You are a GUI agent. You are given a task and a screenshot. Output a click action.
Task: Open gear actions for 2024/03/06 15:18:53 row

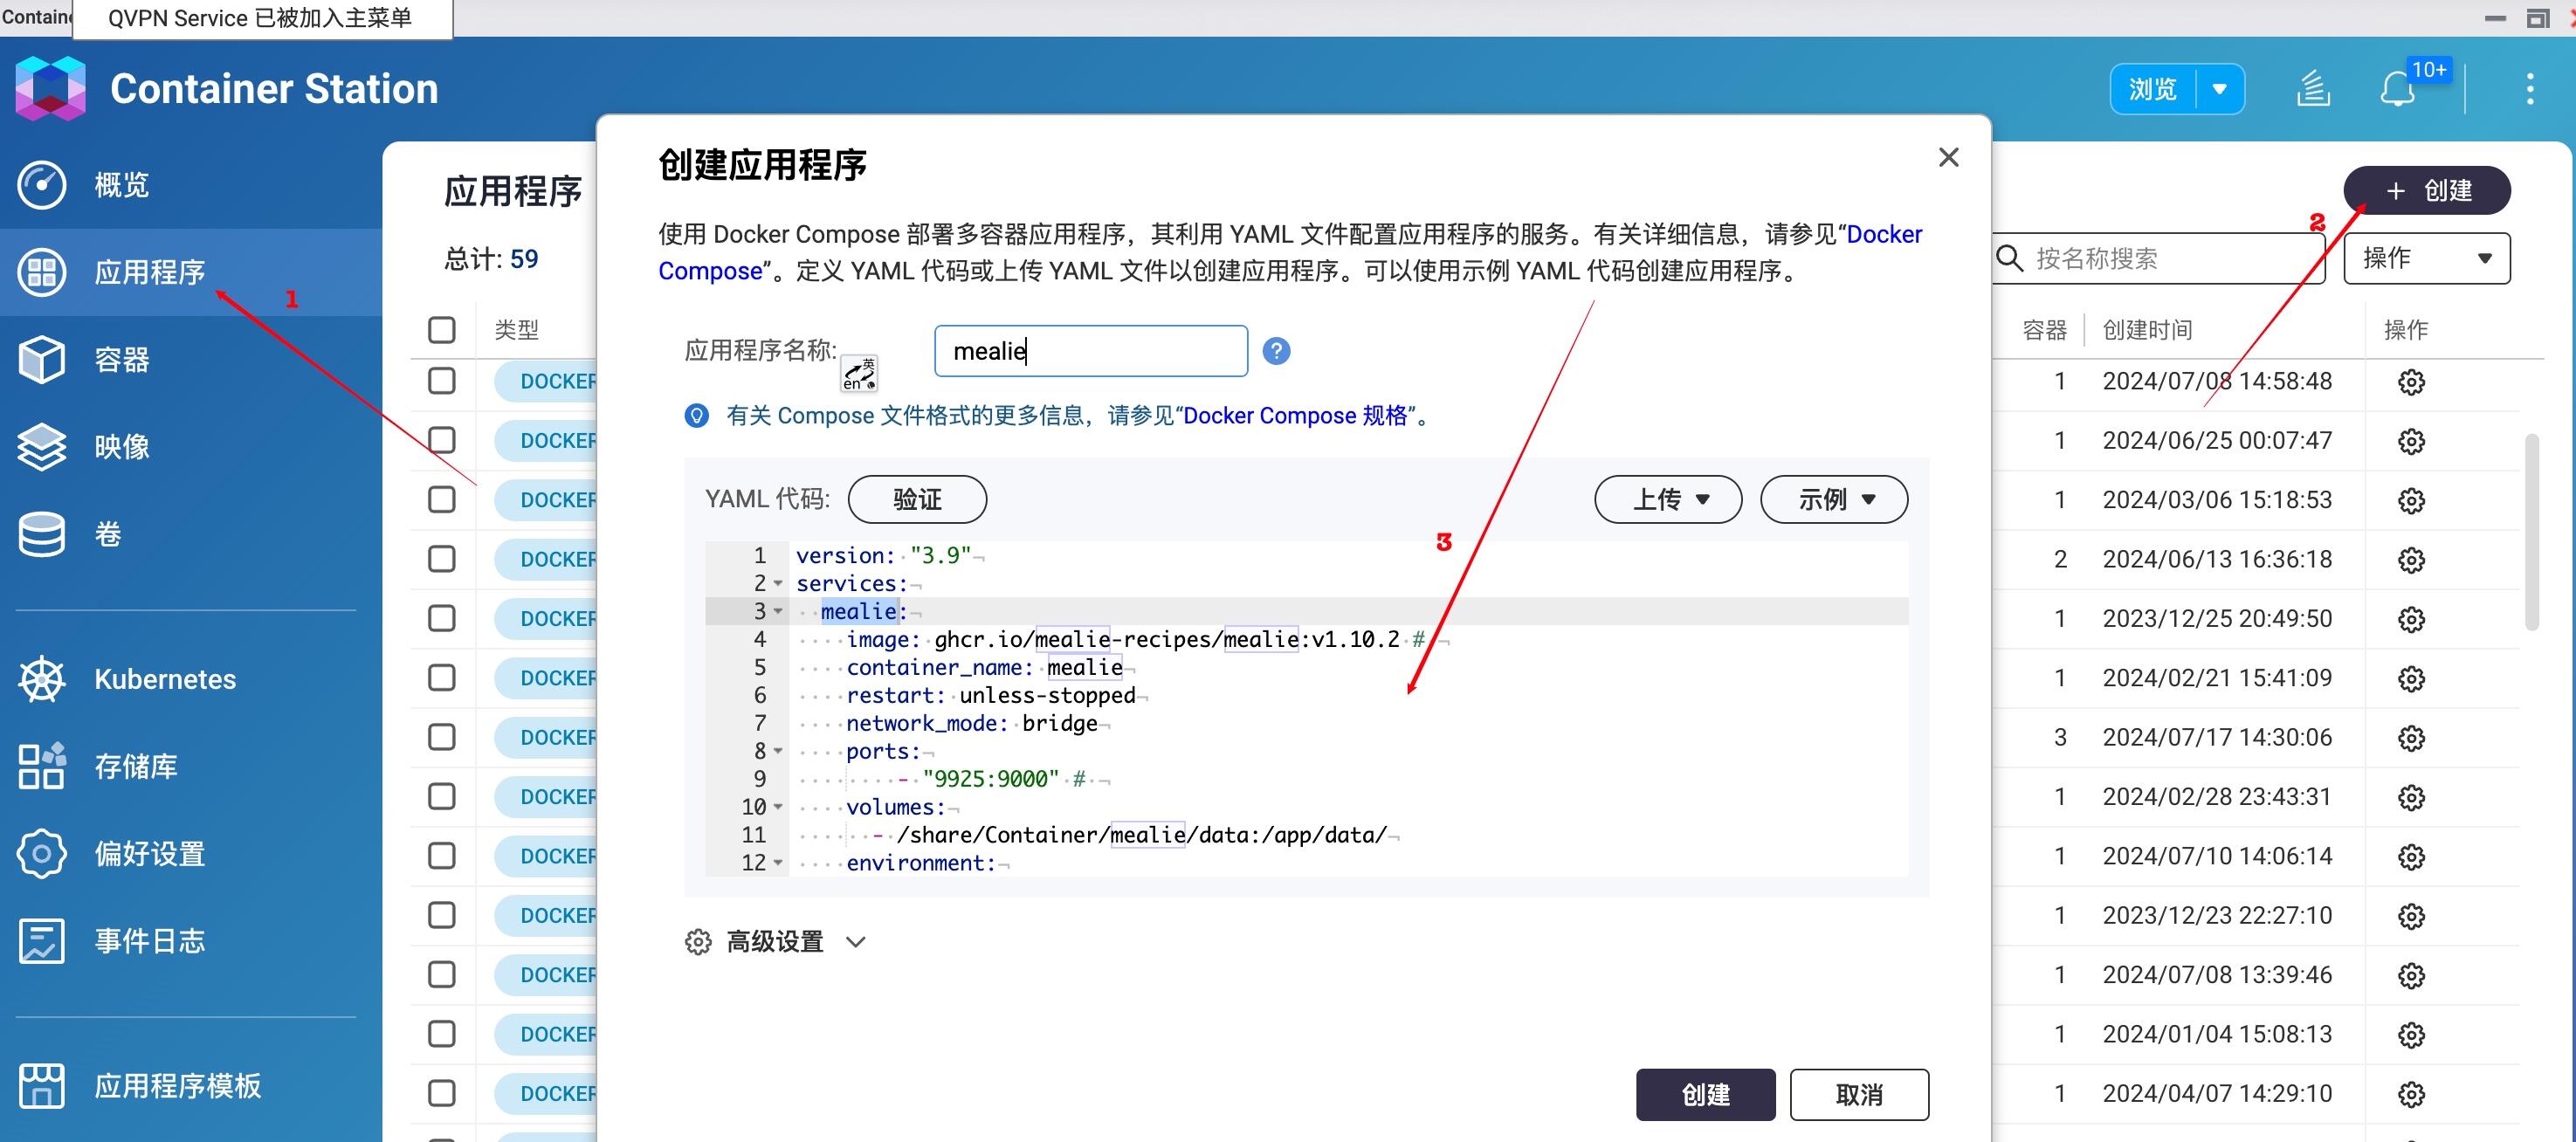coord(2411,500)
